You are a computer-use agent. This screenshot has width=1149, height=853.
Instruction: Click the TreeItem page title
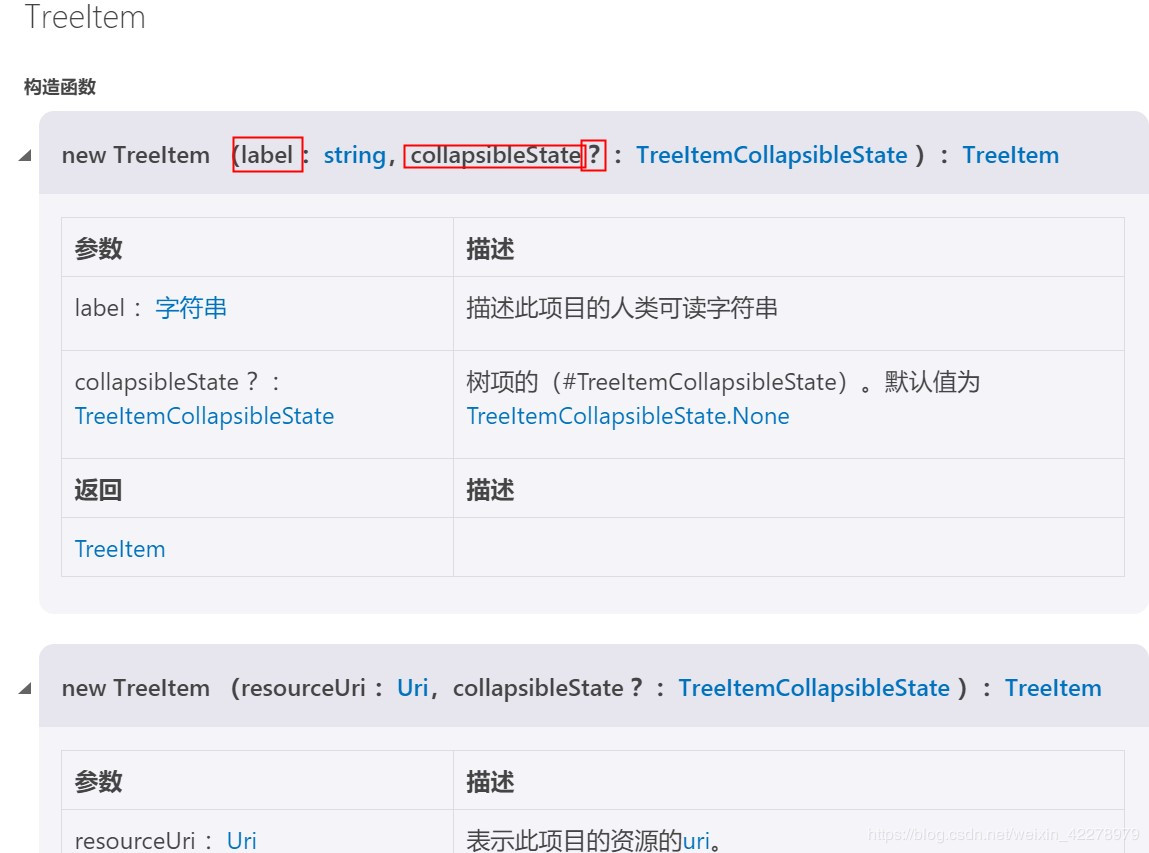(85, 16)
